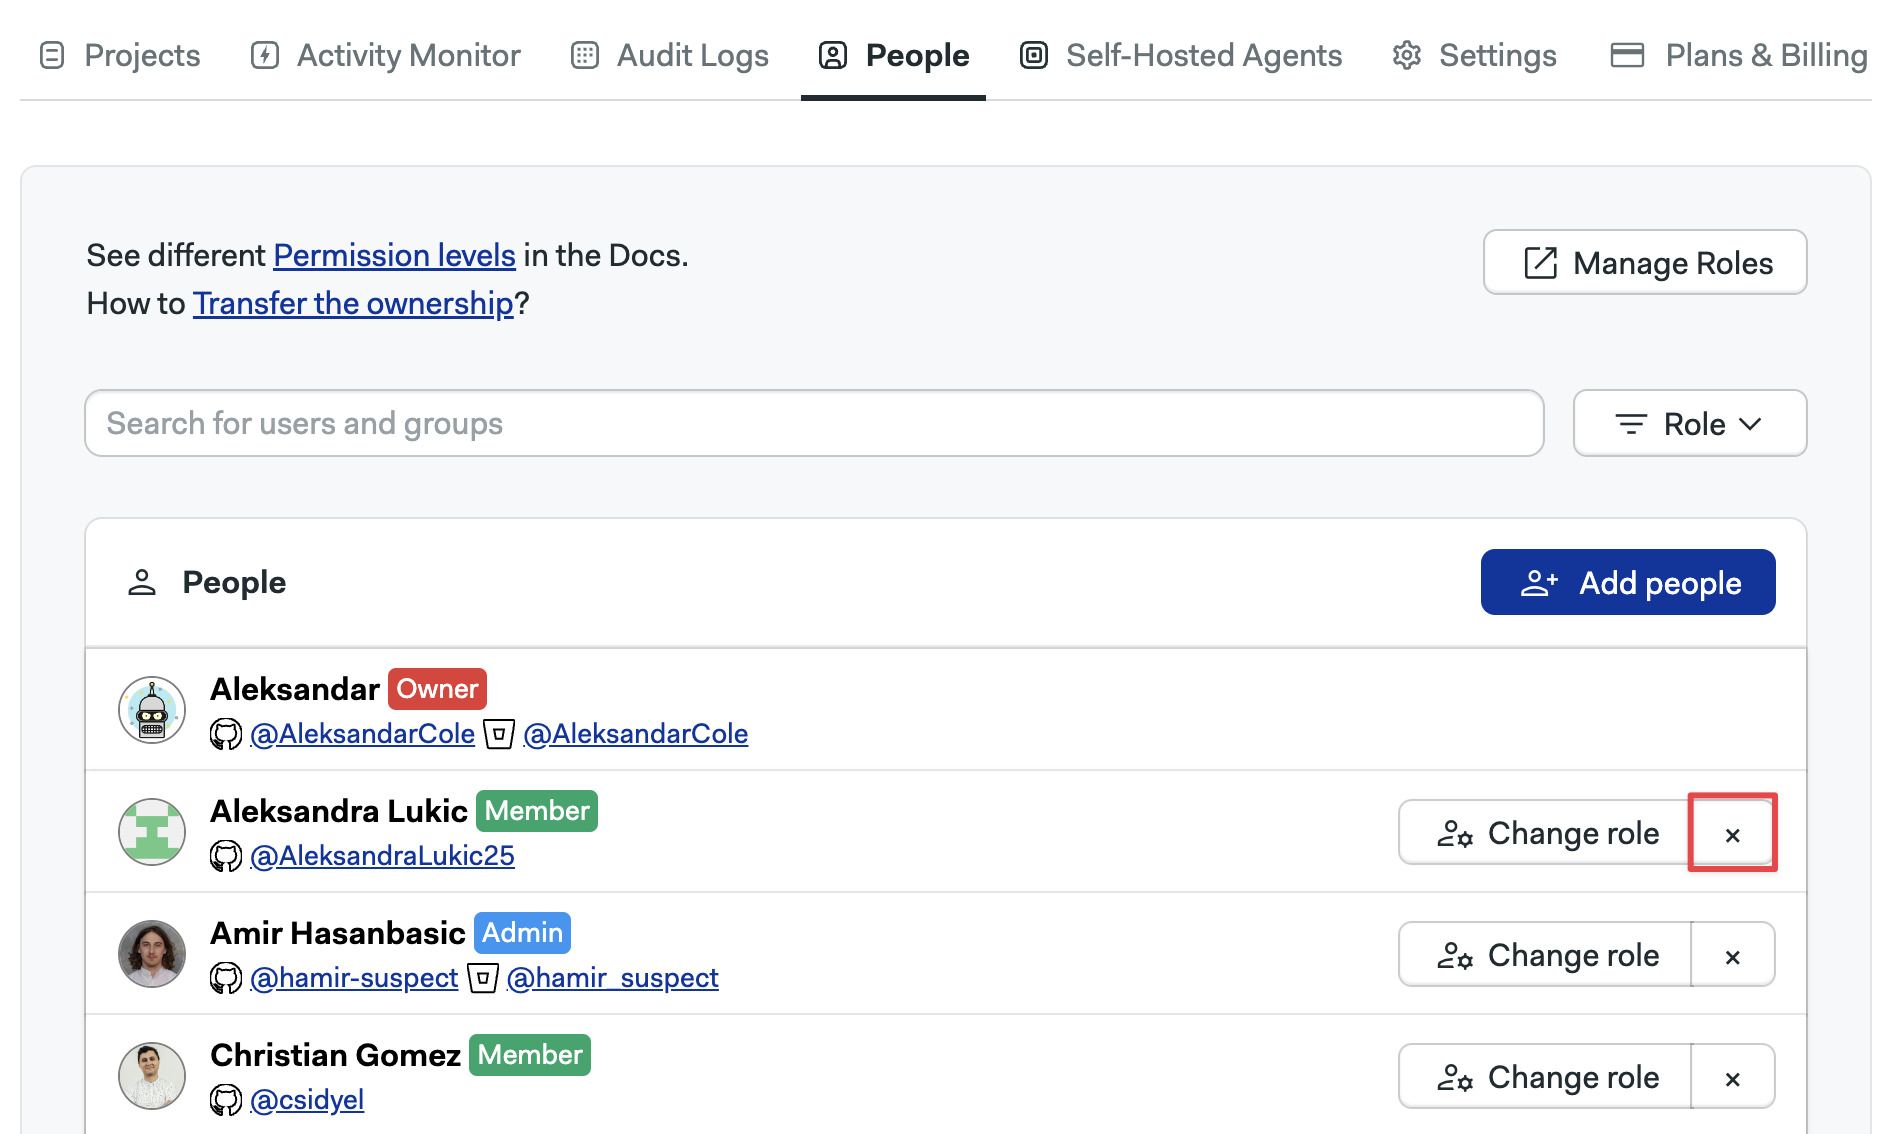Click the Settings gear icon
The height and width of the screenshot is (1134, 1896).
tap(1407, 55)
